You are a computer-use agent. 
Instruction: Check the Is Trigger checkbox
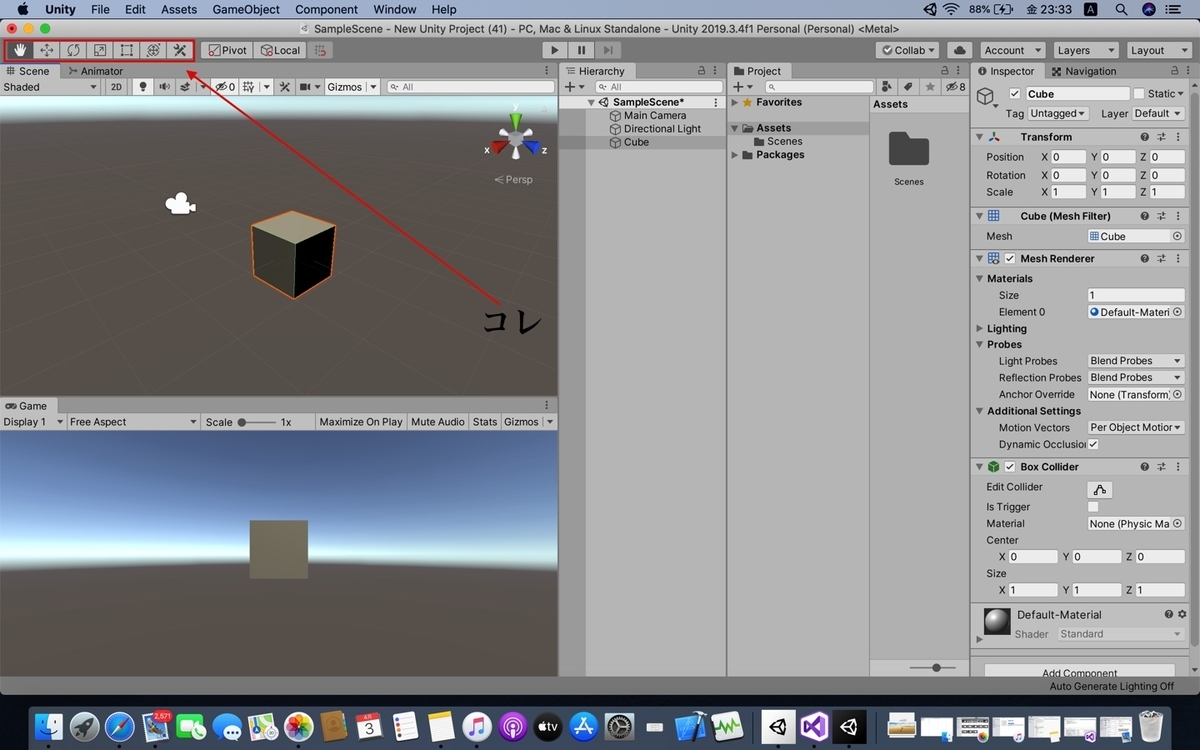(x=1093, y=507)
